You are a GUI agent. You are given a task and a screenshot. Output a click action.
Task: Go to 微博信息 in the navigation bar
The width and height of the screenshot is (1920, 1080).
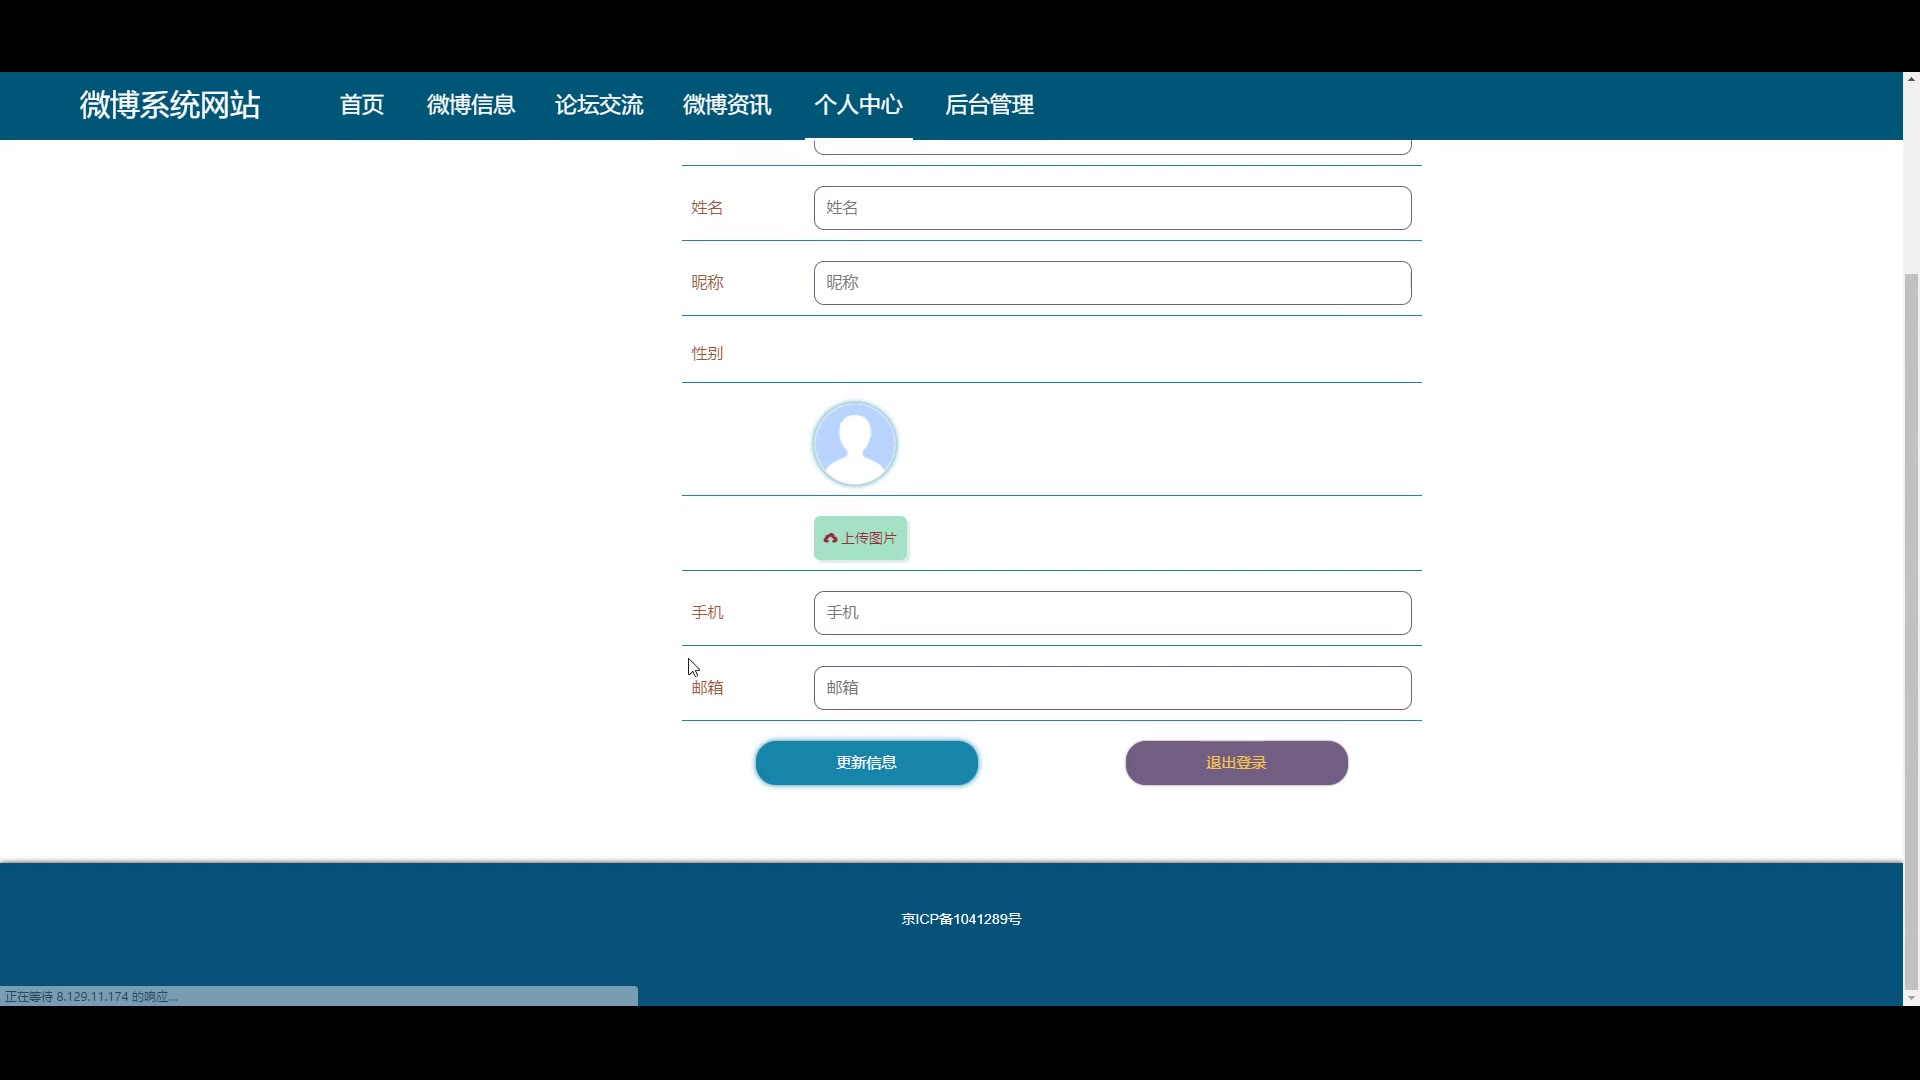click(x=470, y=105)
